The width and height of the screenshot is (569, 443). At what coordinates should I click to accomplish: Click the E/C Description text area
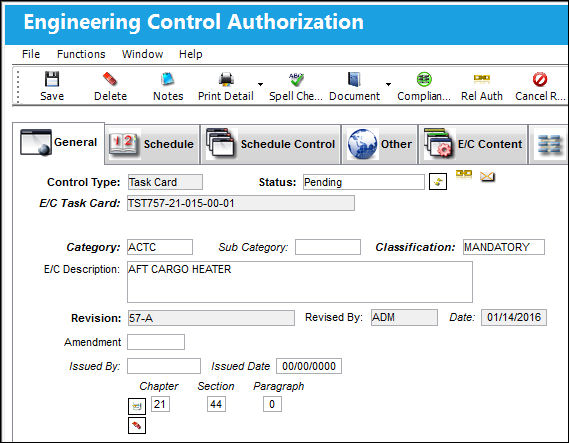pos(300,282)
